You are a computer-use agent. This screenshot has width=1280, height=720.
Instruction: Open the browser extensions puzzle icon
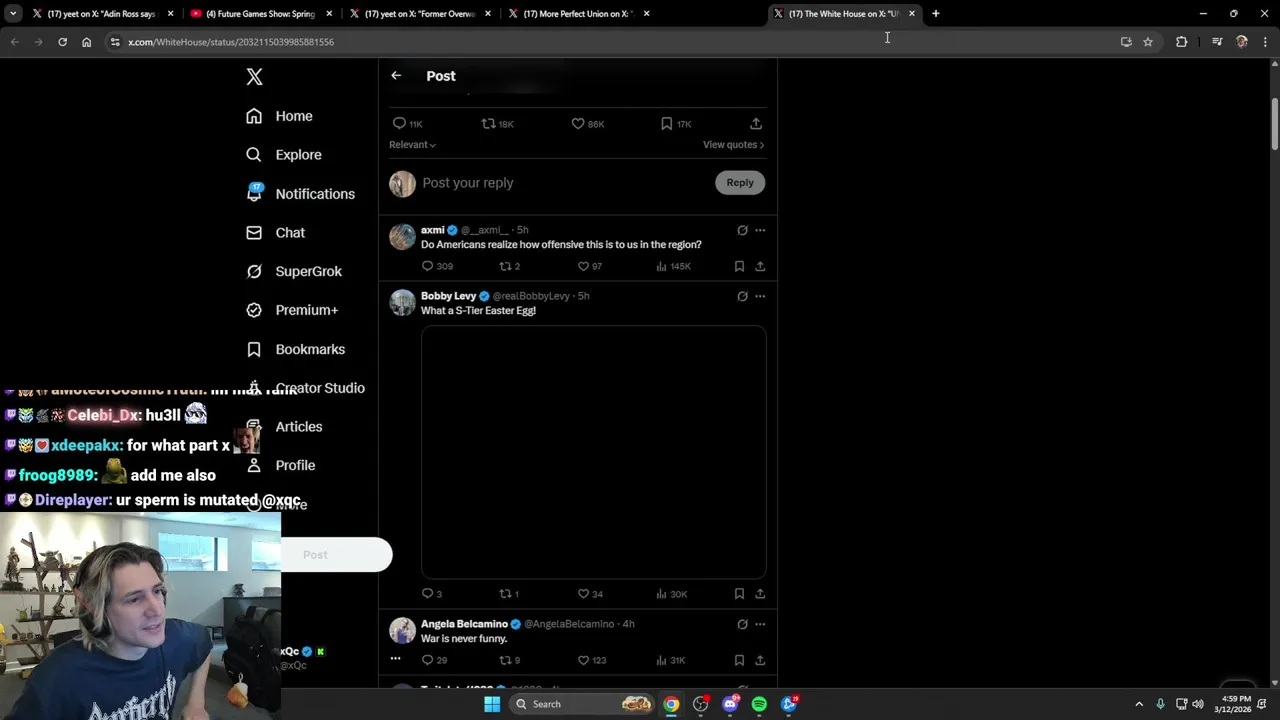pos(1182,42)
